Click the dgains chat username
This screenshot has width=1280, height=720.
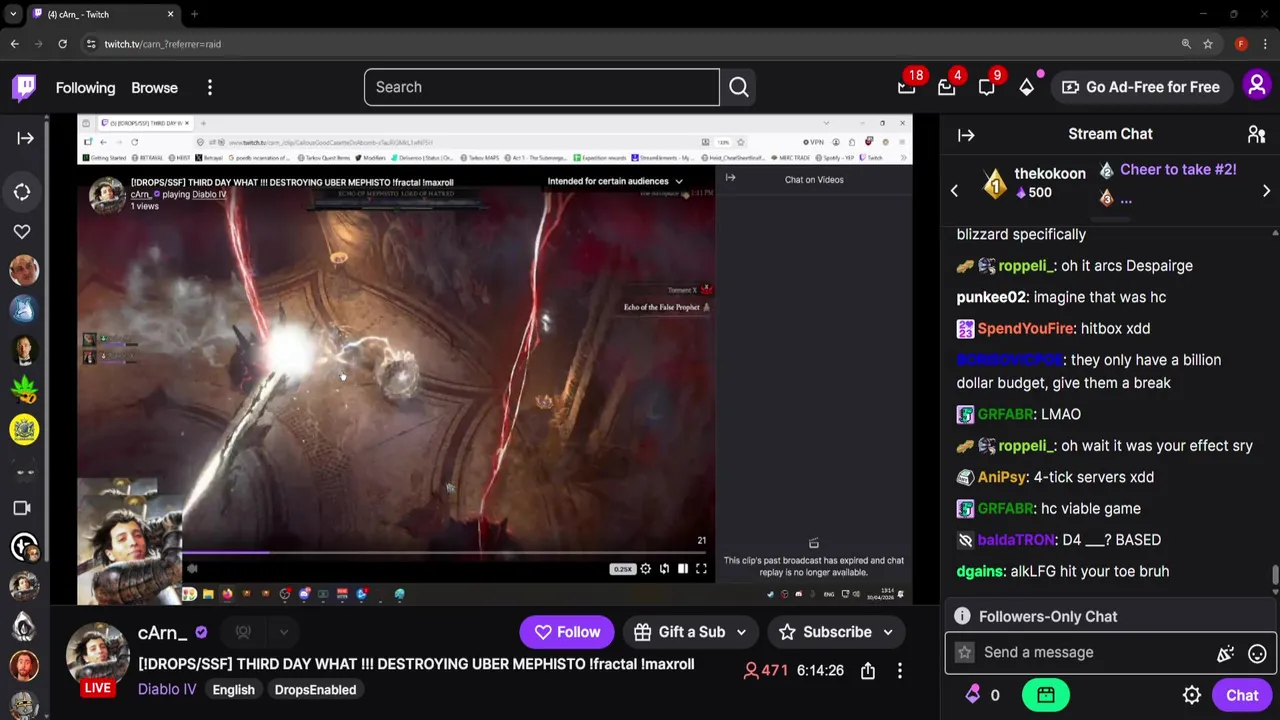(979, 571)
